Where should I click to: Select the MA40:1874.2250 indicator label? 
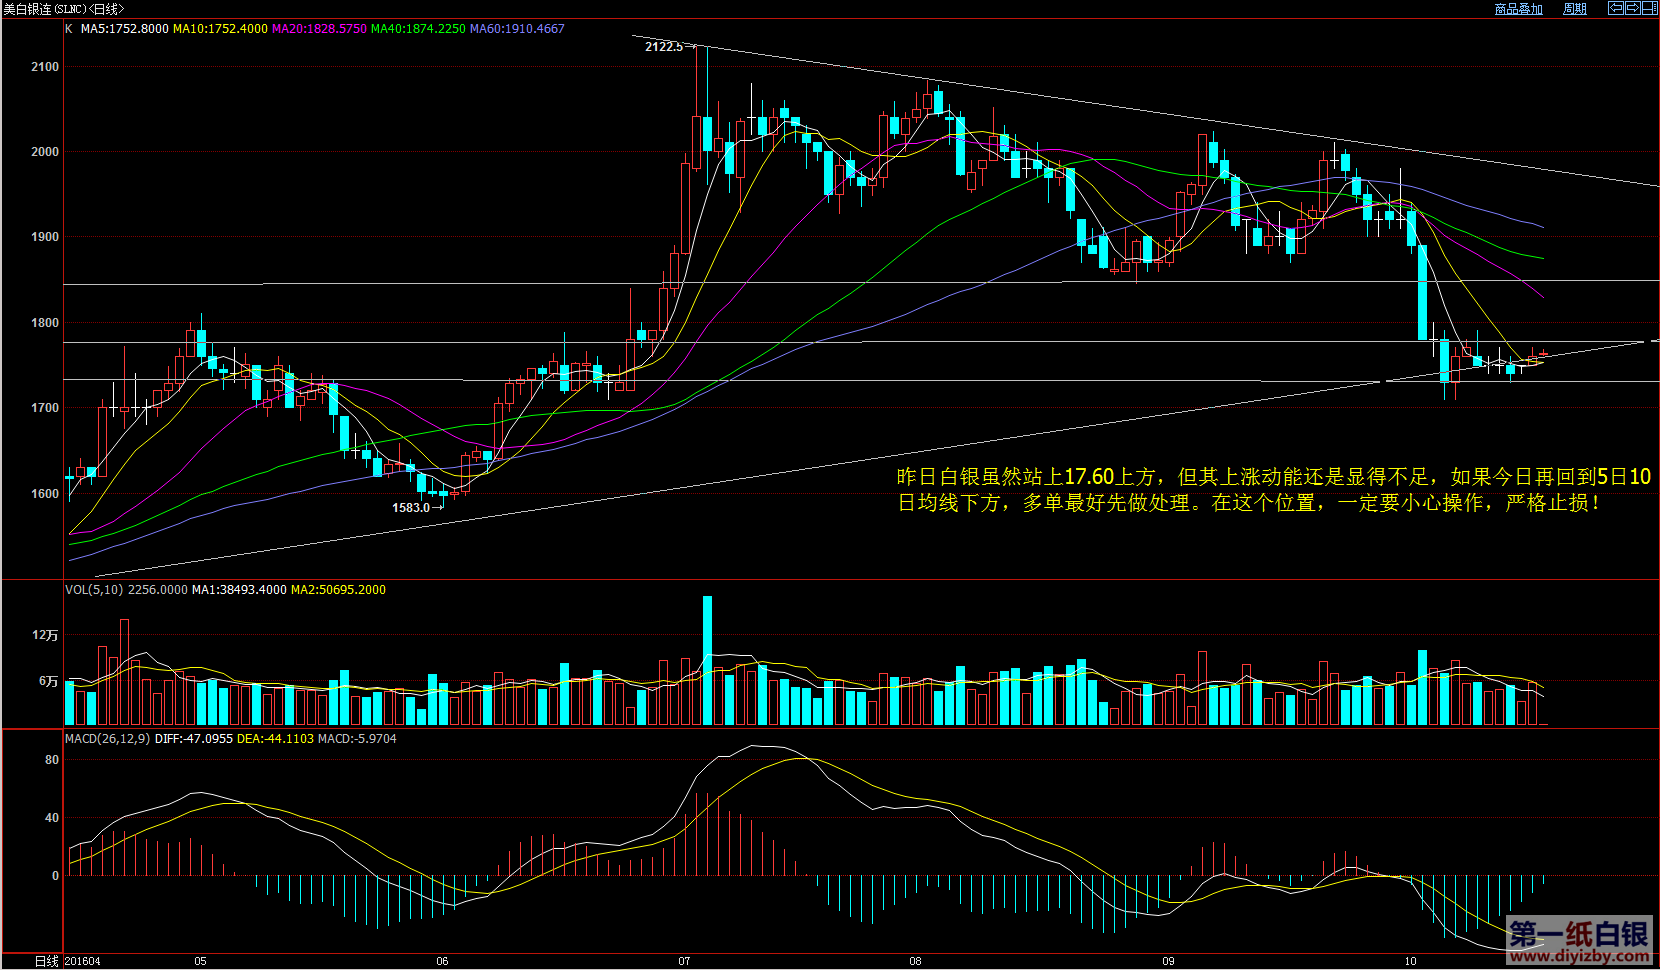(418, 29)
